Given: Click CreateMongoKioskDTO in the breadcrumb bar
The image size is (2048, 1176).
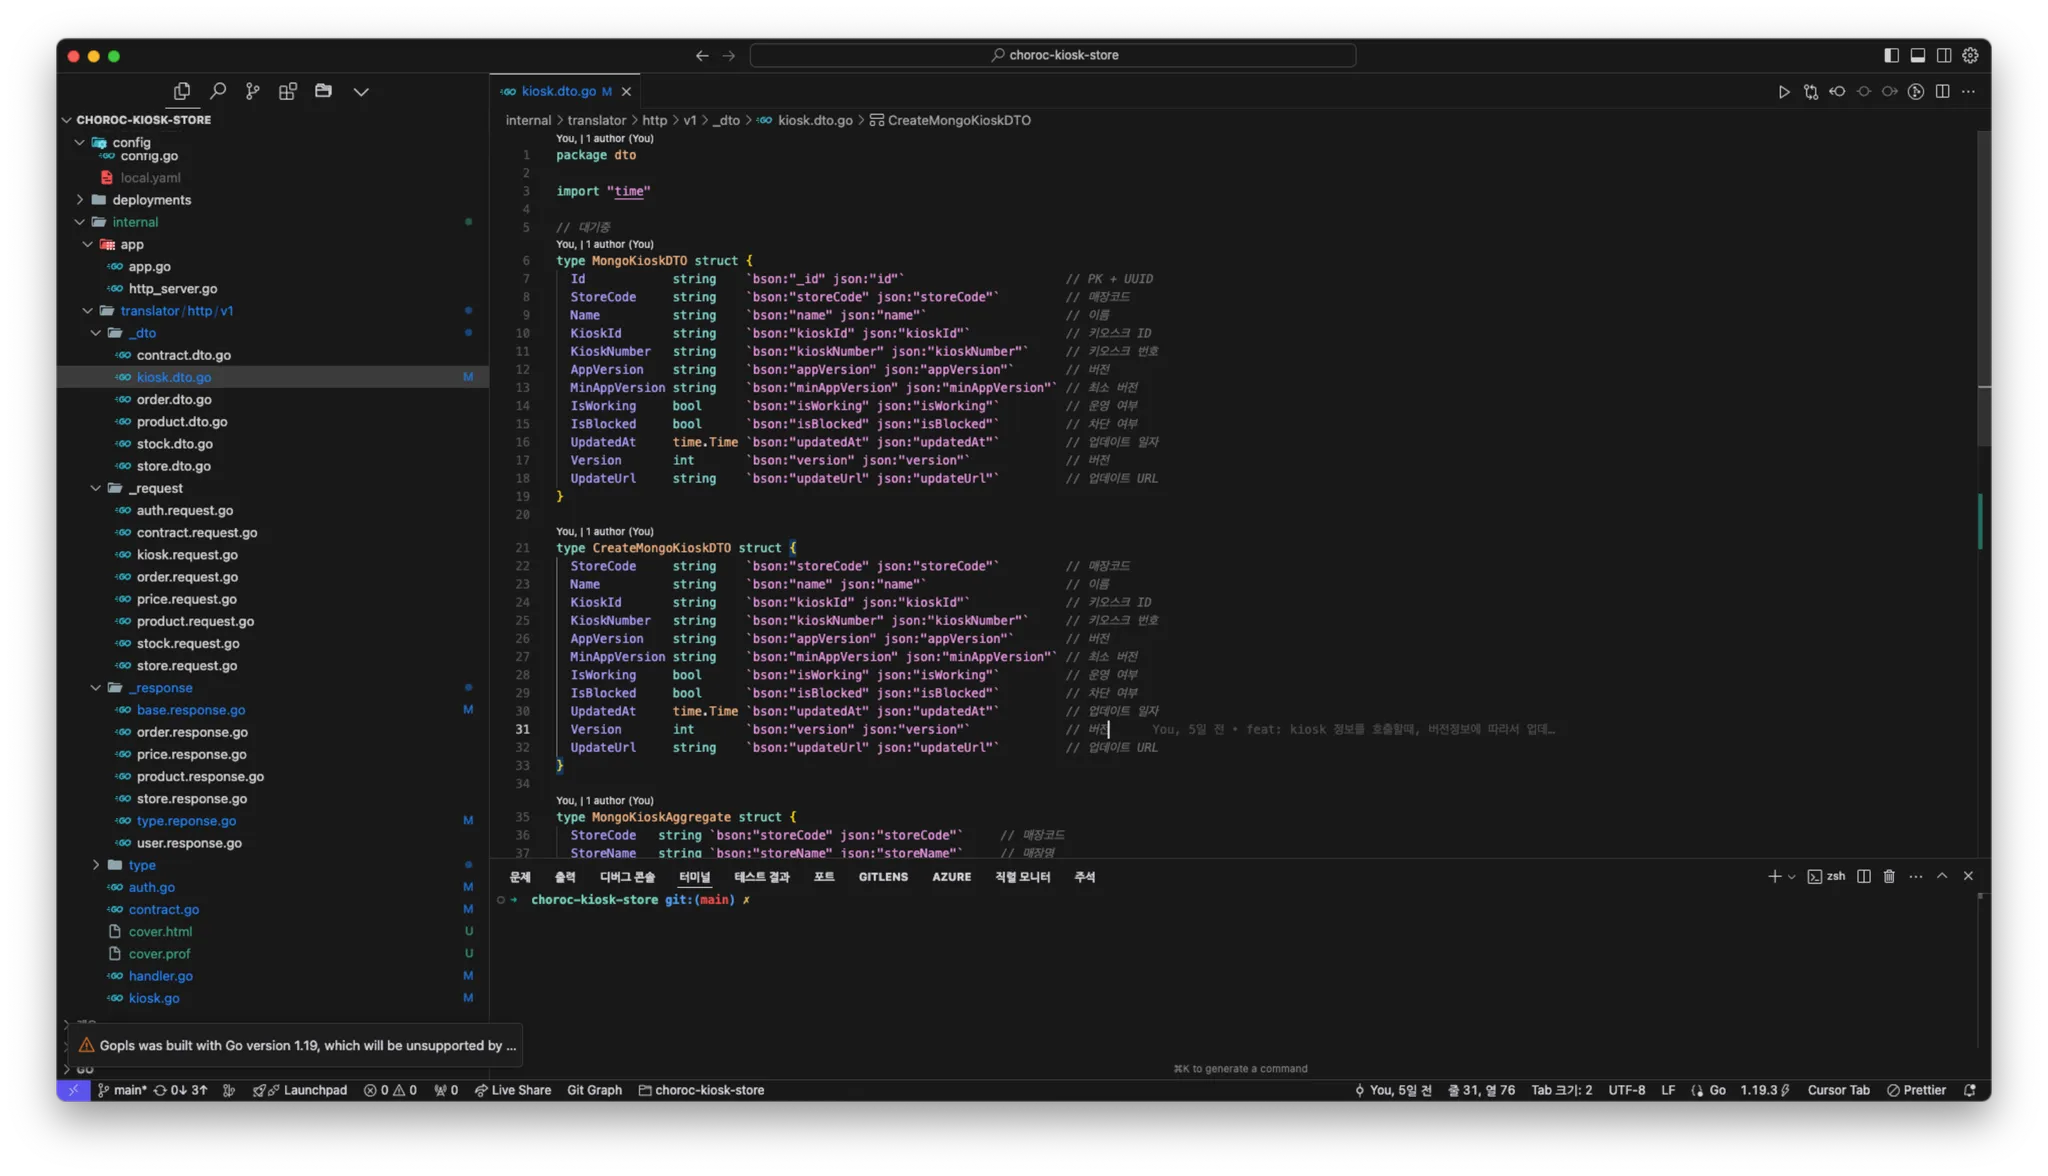Looking at the screenshot, I should (x=958, y=120).
